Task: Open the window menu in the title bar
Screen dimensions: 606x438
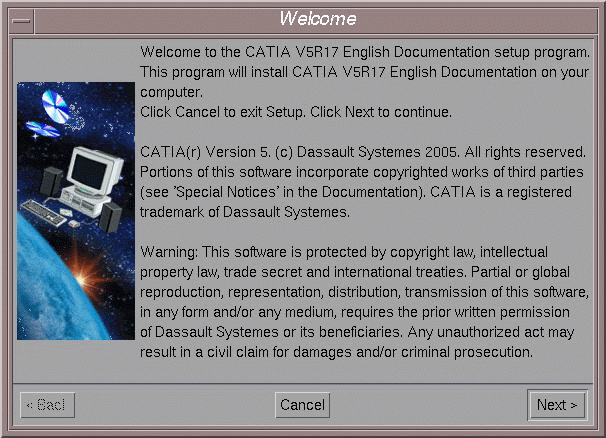Action: [21, 20]
